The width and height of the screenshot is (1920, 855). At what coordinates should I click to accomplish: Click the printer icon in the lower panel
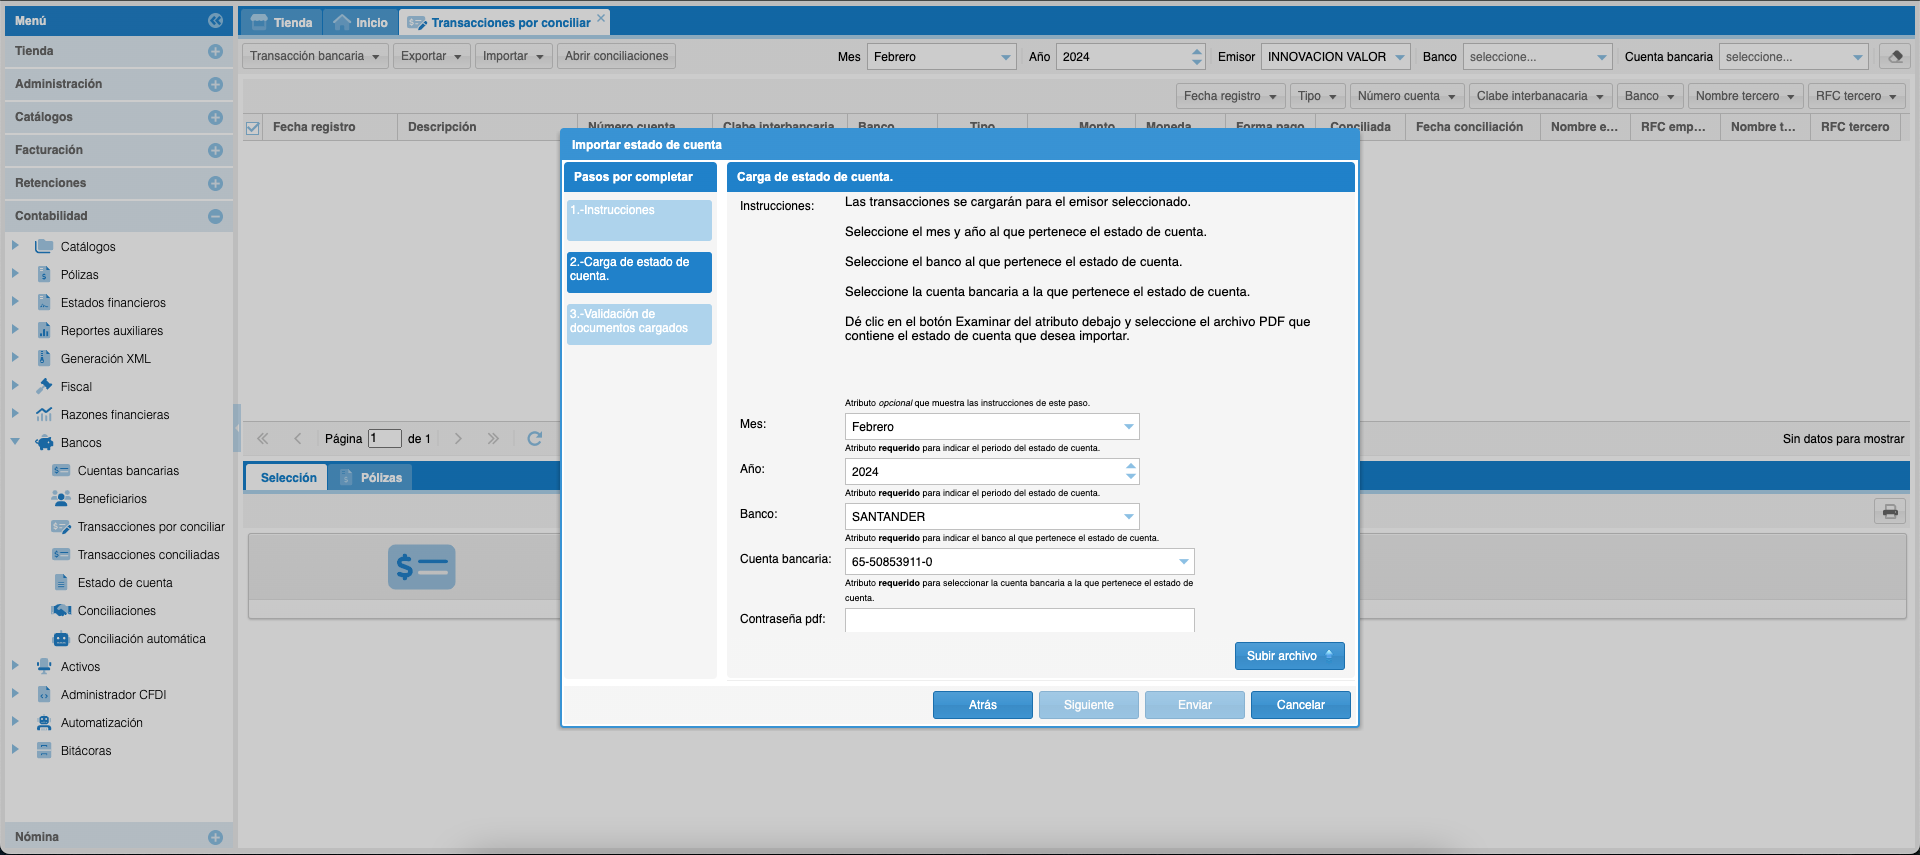[x=1889, y=512]
